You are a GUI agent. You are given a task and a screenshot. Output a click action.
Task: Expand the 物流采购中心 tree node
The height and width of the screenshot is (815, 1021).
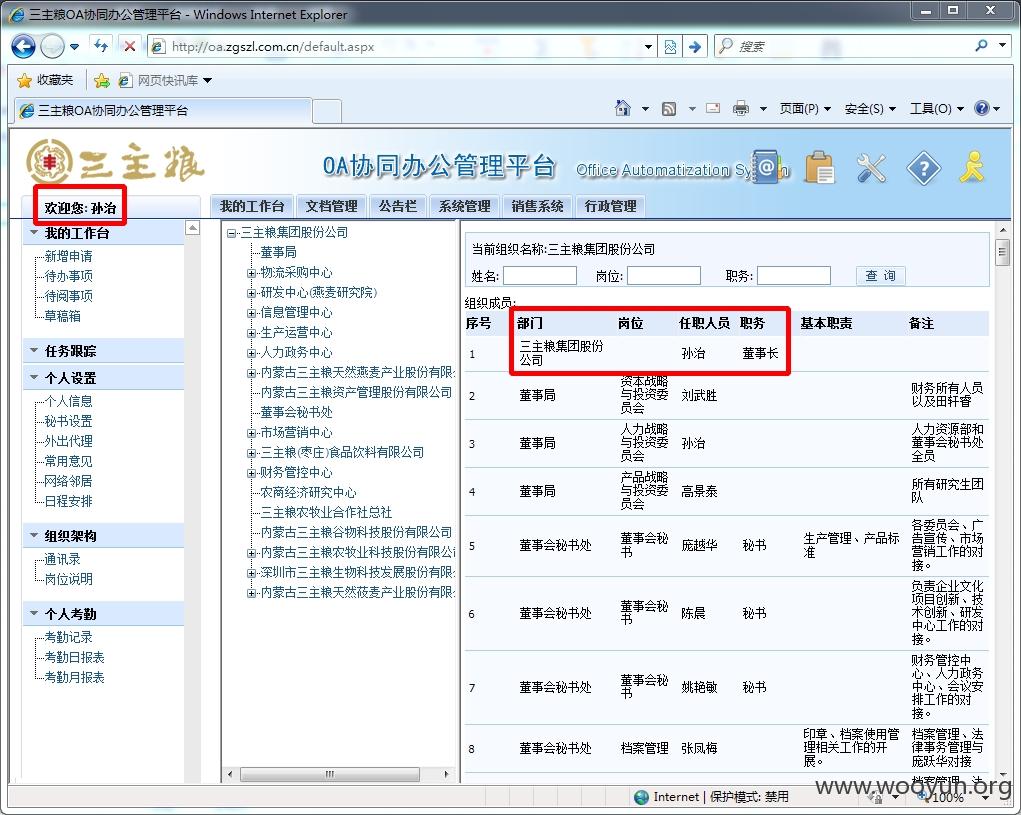[x=251, y=273]
